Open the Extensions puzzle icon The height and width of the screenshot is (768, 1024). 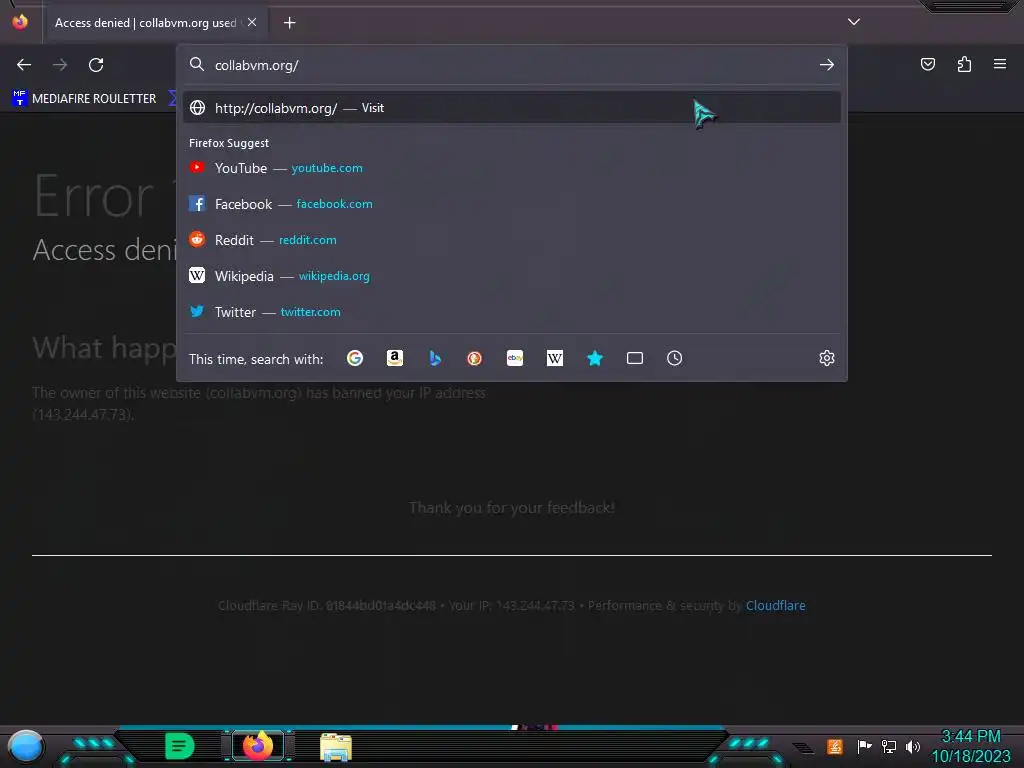964,64
